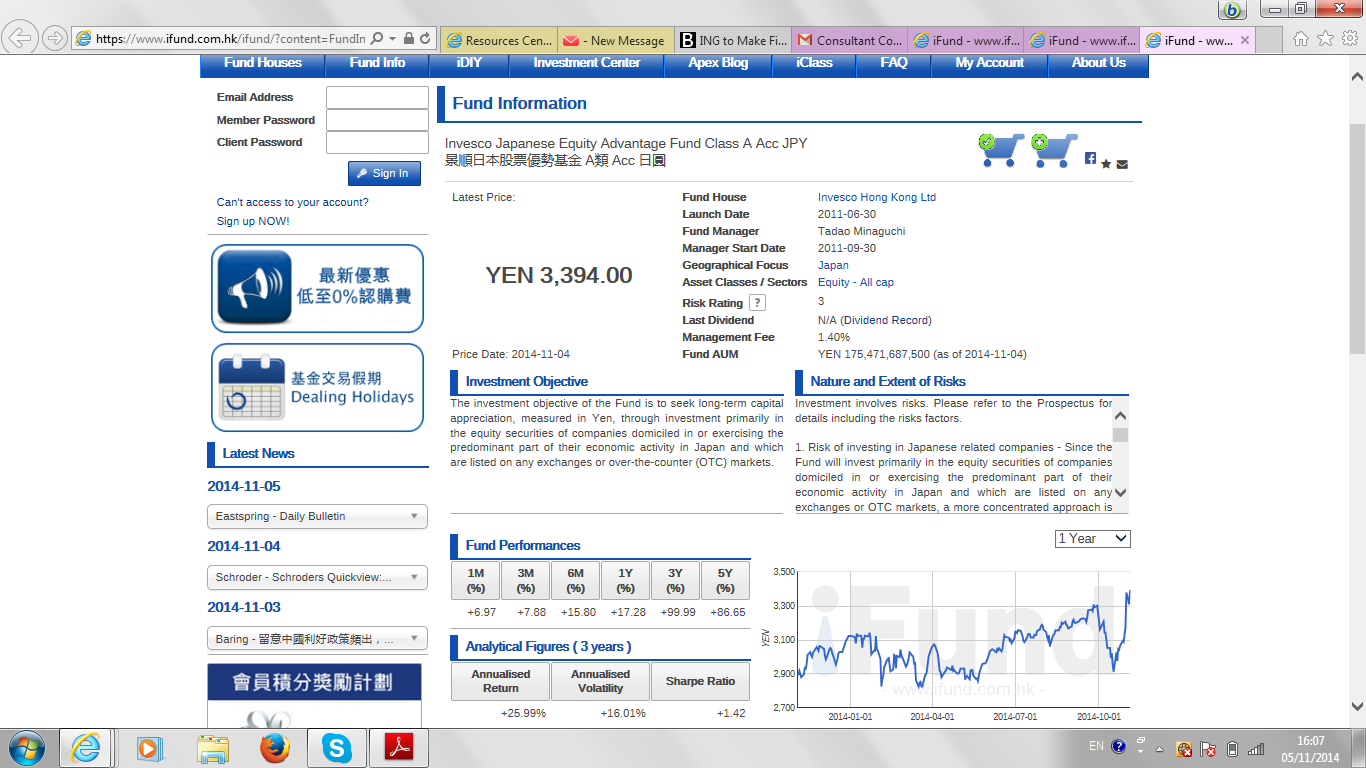The height and width of the screenshot is (768, 1366).
Task: Open the Dealing Holidays calendar banner
Action: tap(317, 388)
